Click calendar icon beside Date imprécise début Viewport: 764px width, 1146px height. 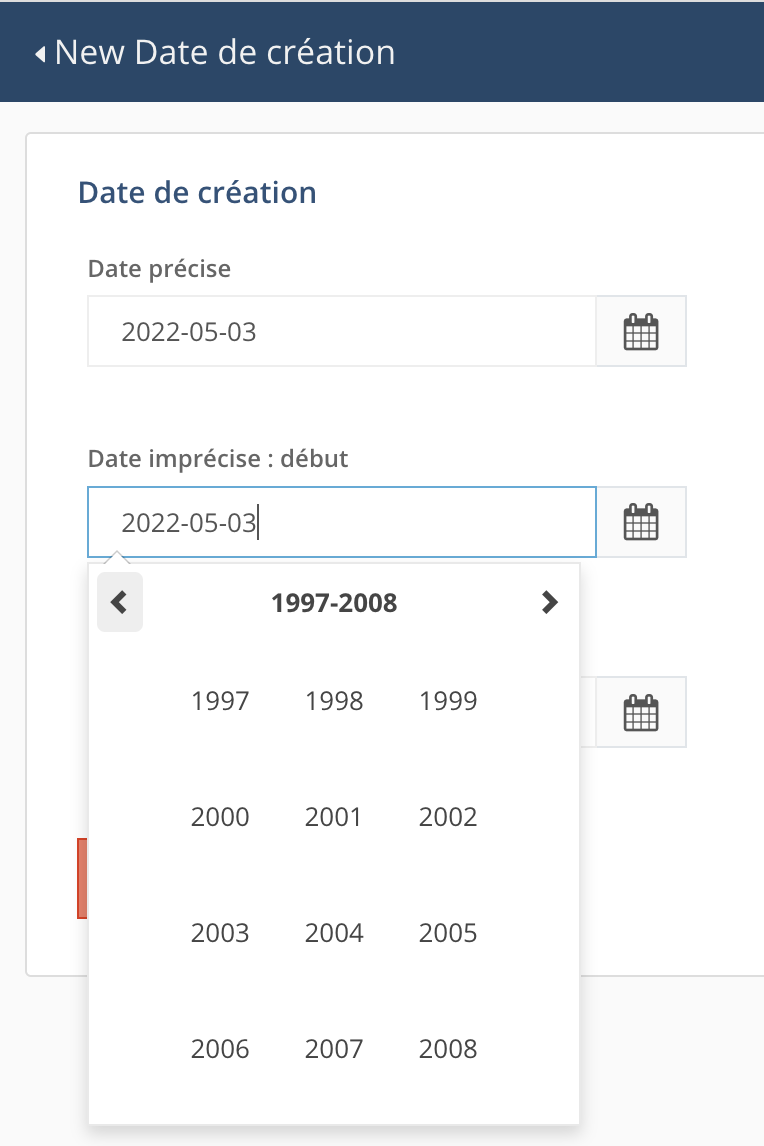641,522
